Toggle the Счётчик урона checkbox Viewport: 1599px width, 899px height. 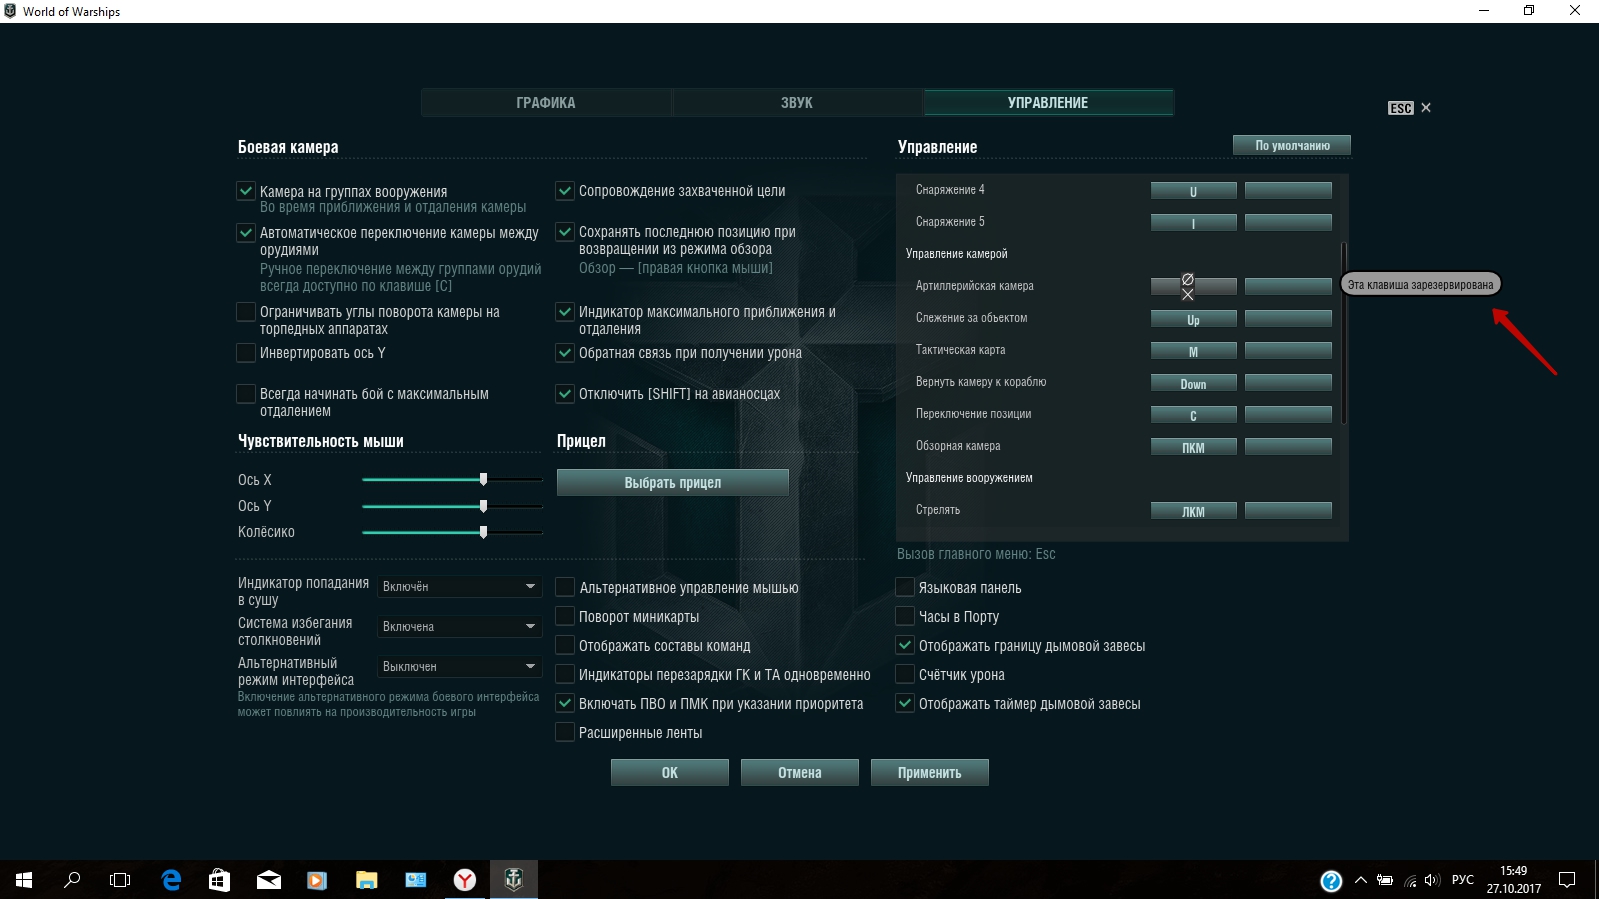[905, 675]
